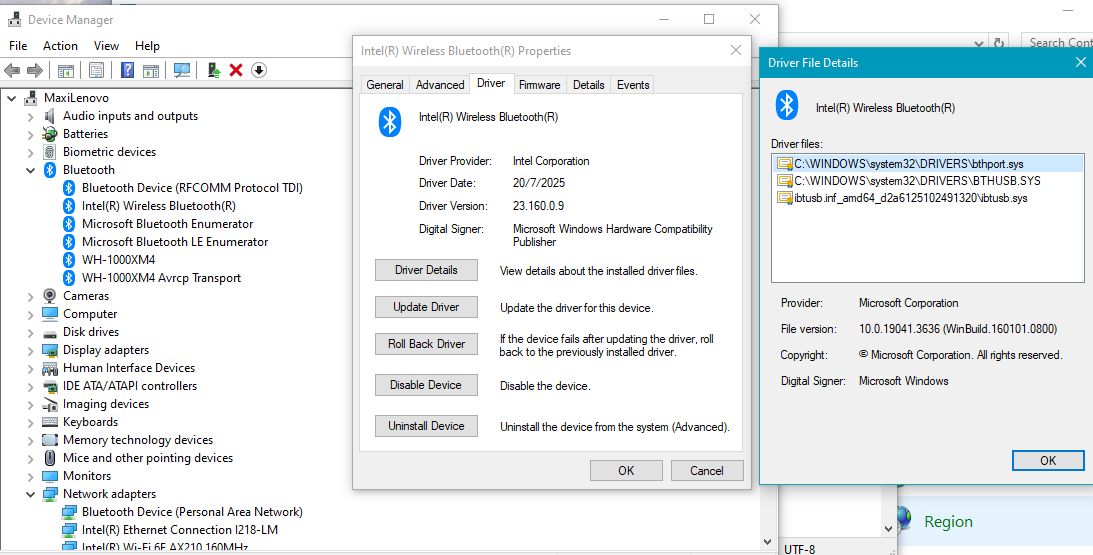
Task: Expand the Cameras node
Action: (31, 296)
